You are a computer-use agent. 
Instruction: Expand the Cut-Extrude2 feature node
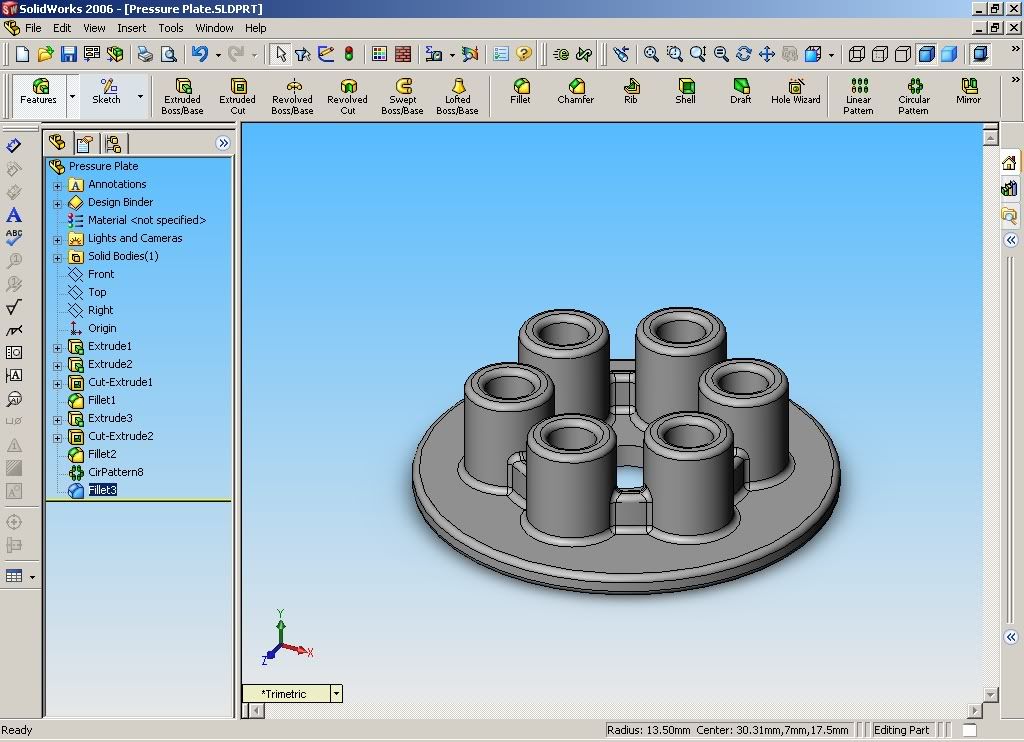[x=57, y=437]
